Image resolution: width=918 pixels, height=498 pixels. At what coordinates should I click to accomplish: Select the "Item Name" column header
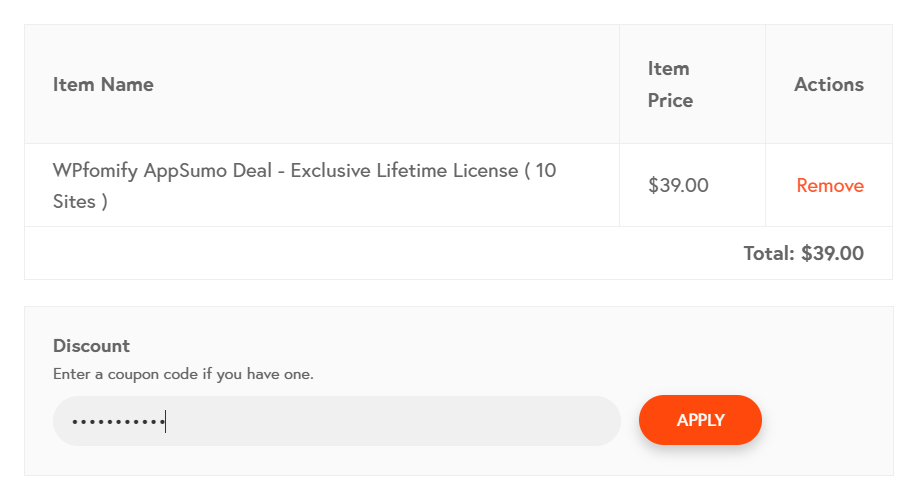tap(103, 84)
